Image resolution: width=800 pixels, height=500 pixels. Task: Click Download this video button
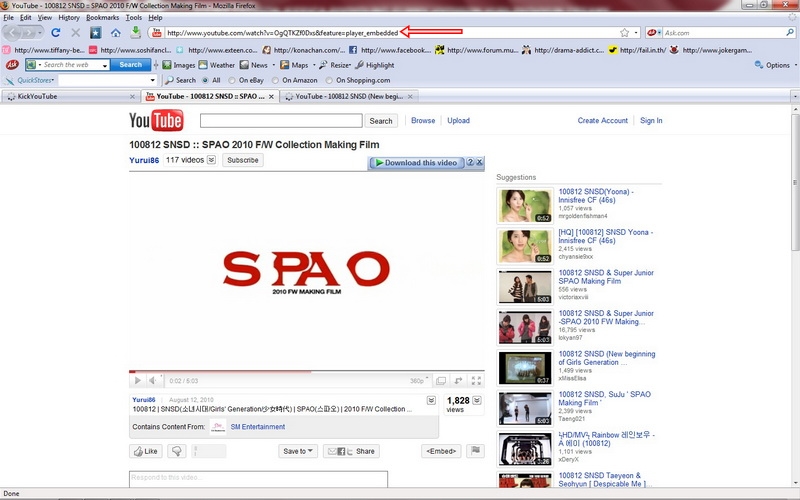coord(416,162)
